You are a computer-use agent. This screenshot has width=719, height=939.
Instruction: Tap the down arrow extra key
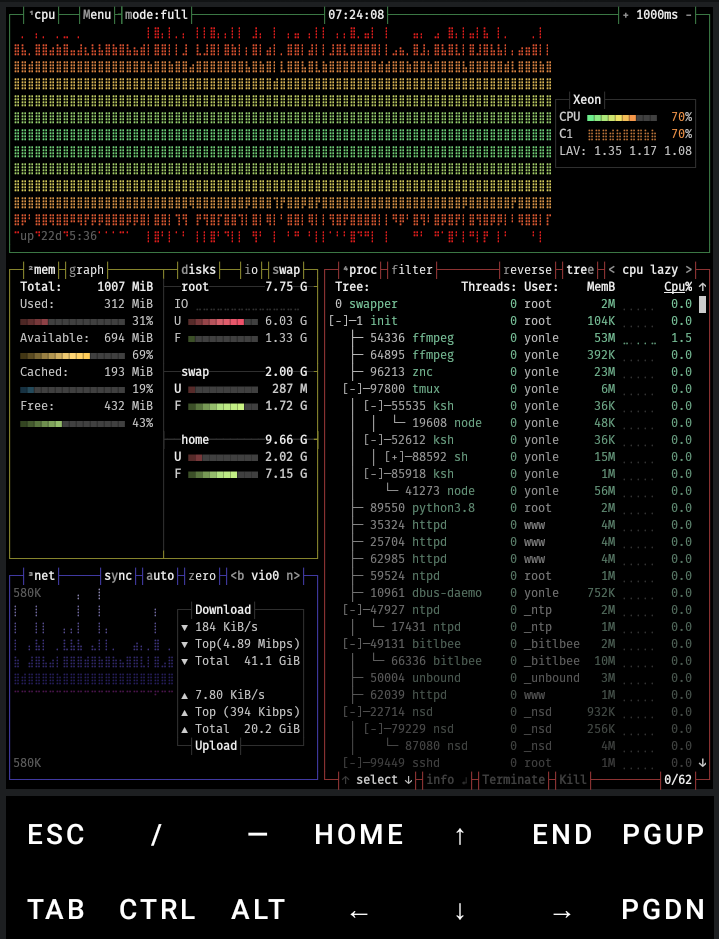coord(460,911)
